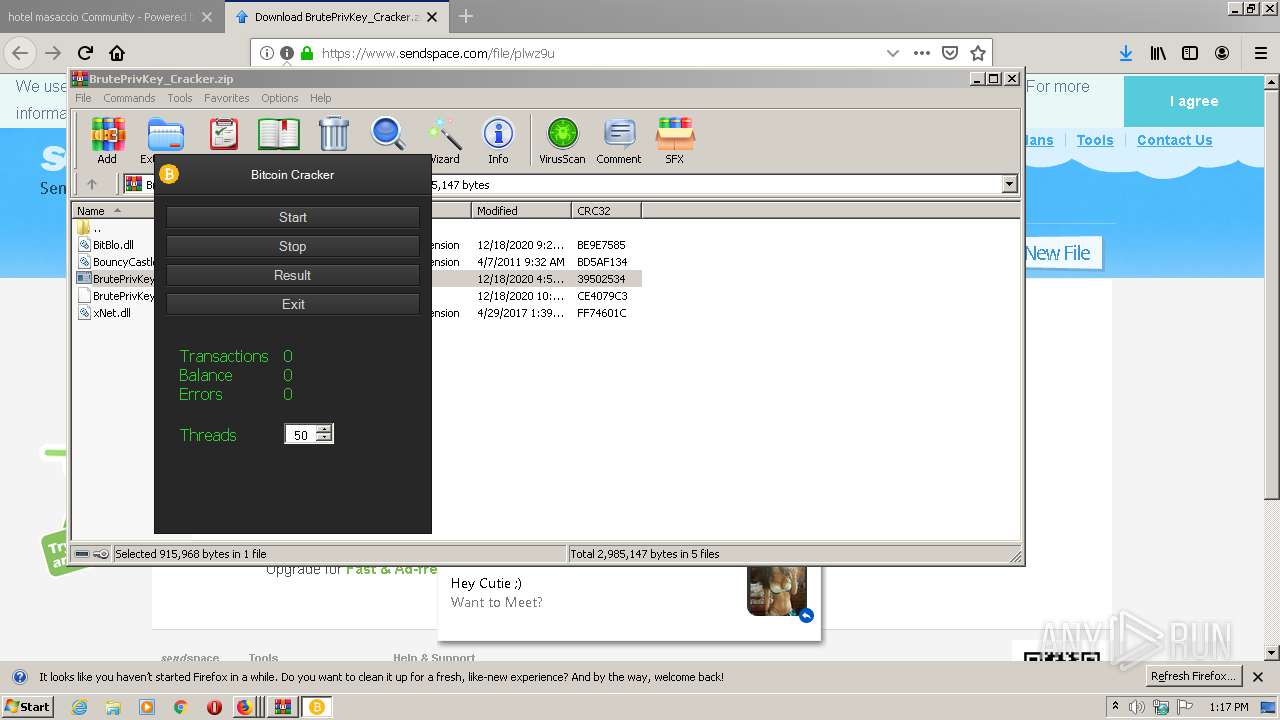
Task: Go back in Firefox
Action: click(20, 53)
